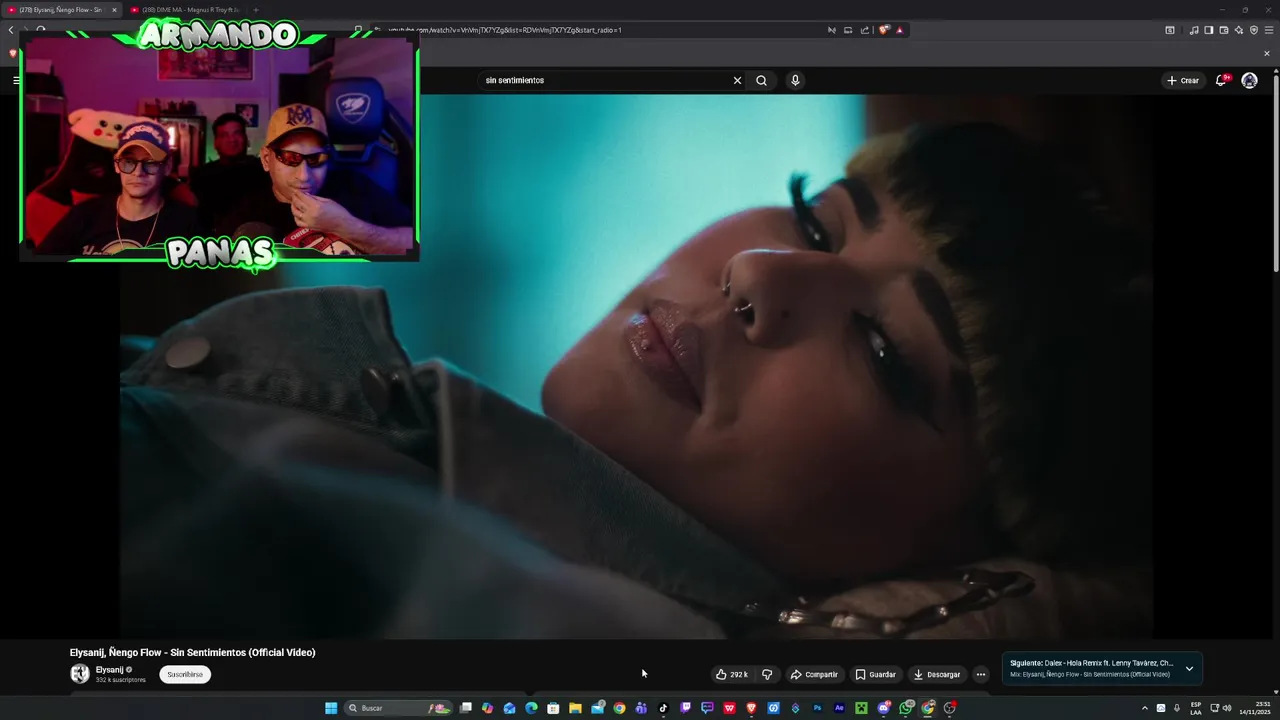Open the Brave Wallet toolbar icon
The width and height of the screenshot is (1280, 720).
click(x=1224, y=30)
